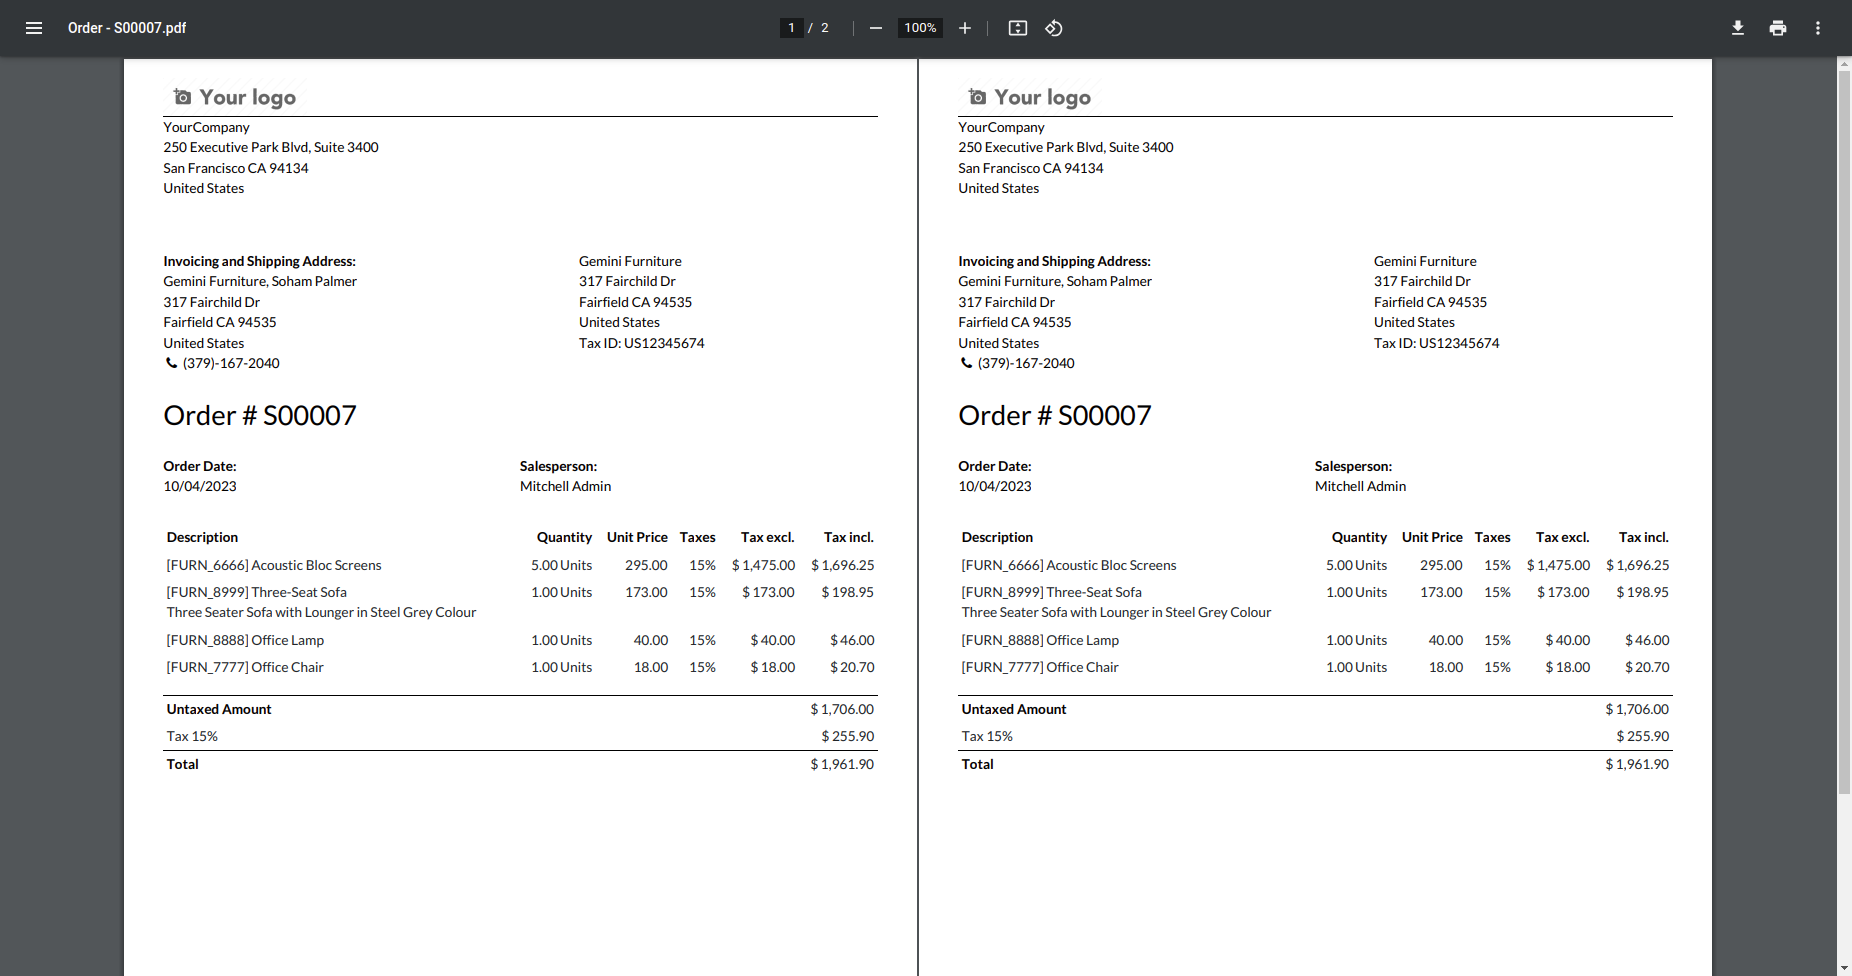Click Untaxed Amount '$ 1,706.00' on left page
The image size is (1852, 976).
click(x=842, y=709)
